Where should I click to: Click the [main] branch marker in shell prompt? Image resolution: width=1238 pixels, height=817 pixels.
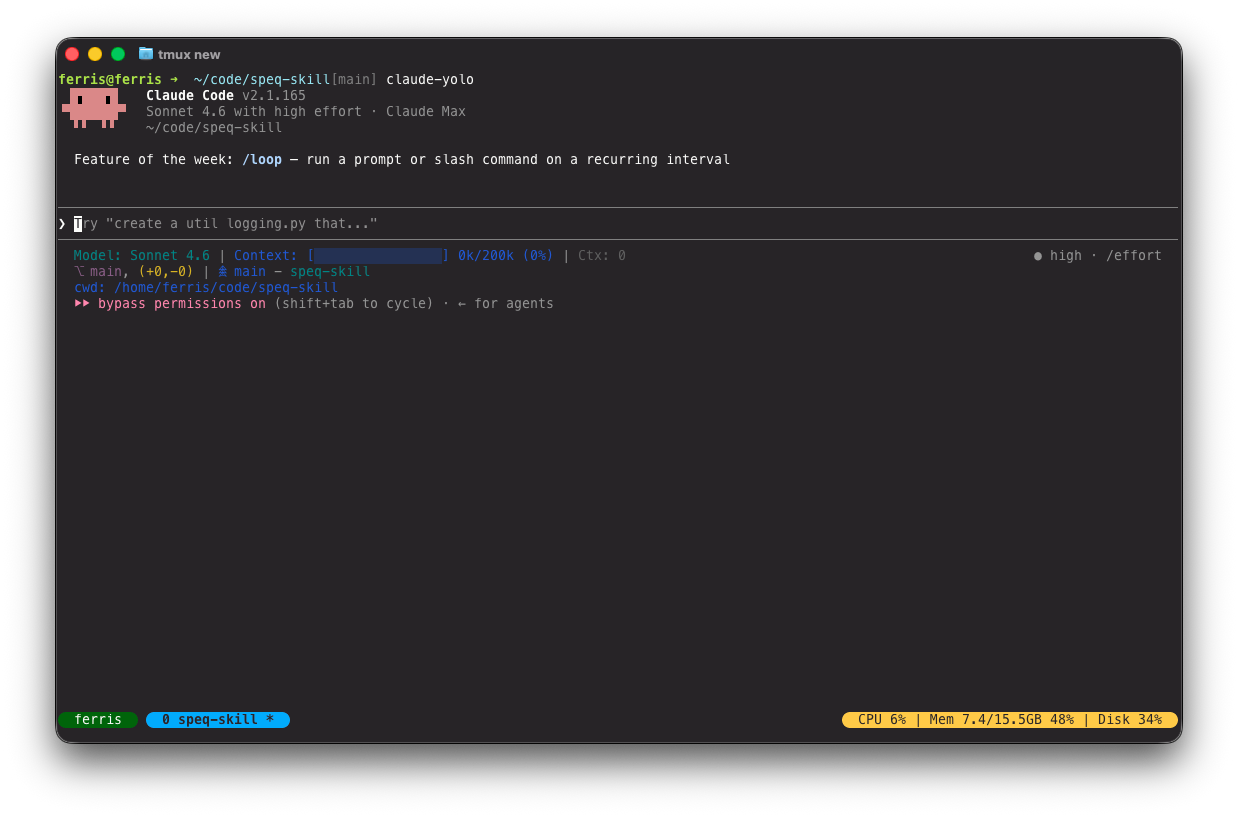point(354,79)
